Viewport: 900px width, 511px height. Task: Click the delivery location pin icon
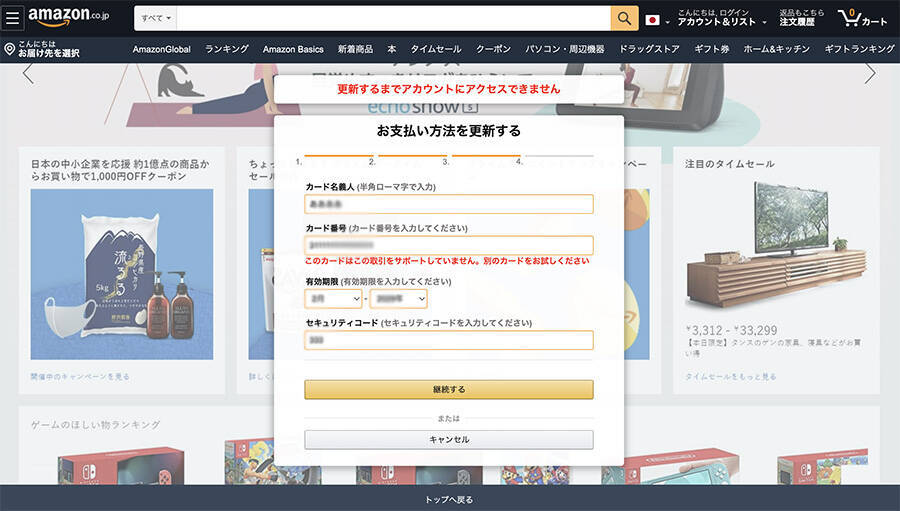click(x=9, y=49)
